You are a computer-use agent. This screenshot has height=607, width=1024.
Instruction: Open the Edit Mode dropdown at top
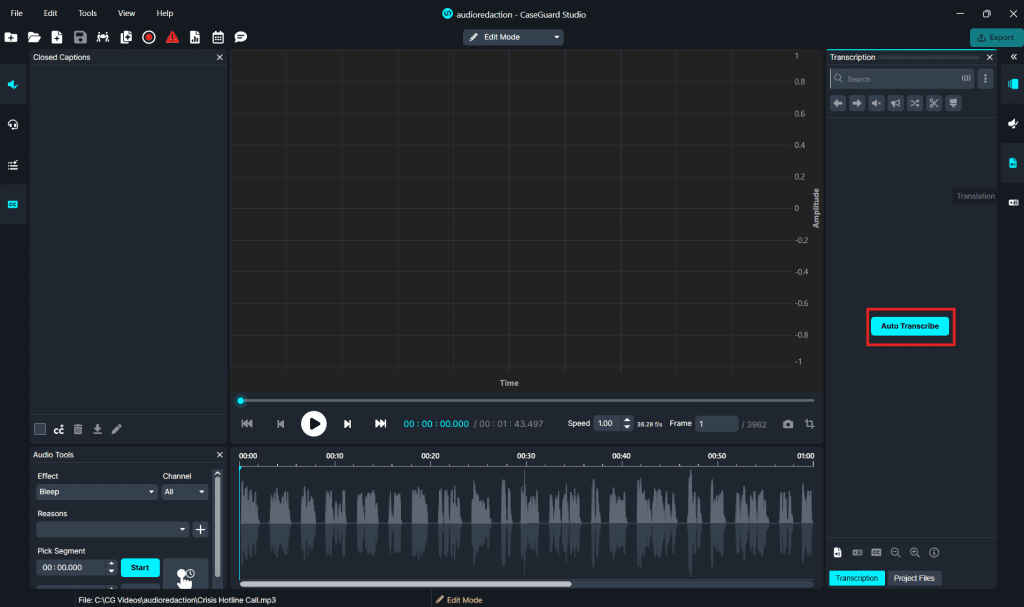click(513, 37)
